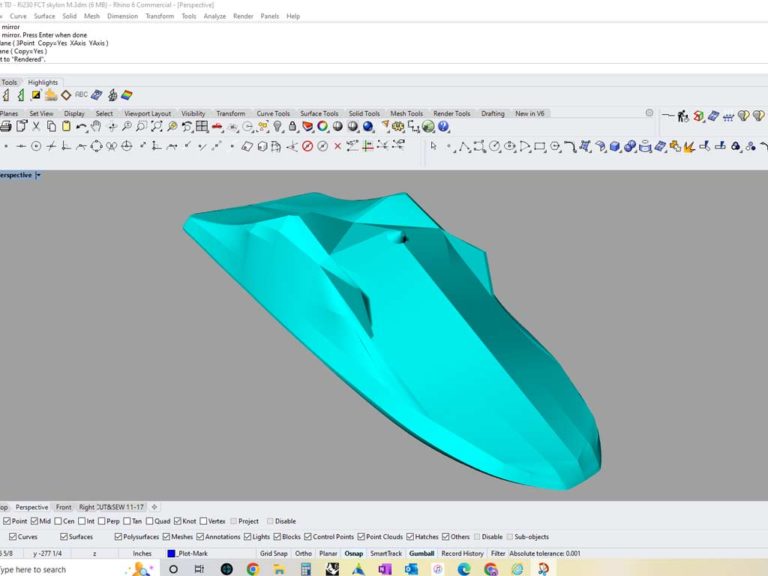Click the Front viewport tab at bottom

(63, 507)
